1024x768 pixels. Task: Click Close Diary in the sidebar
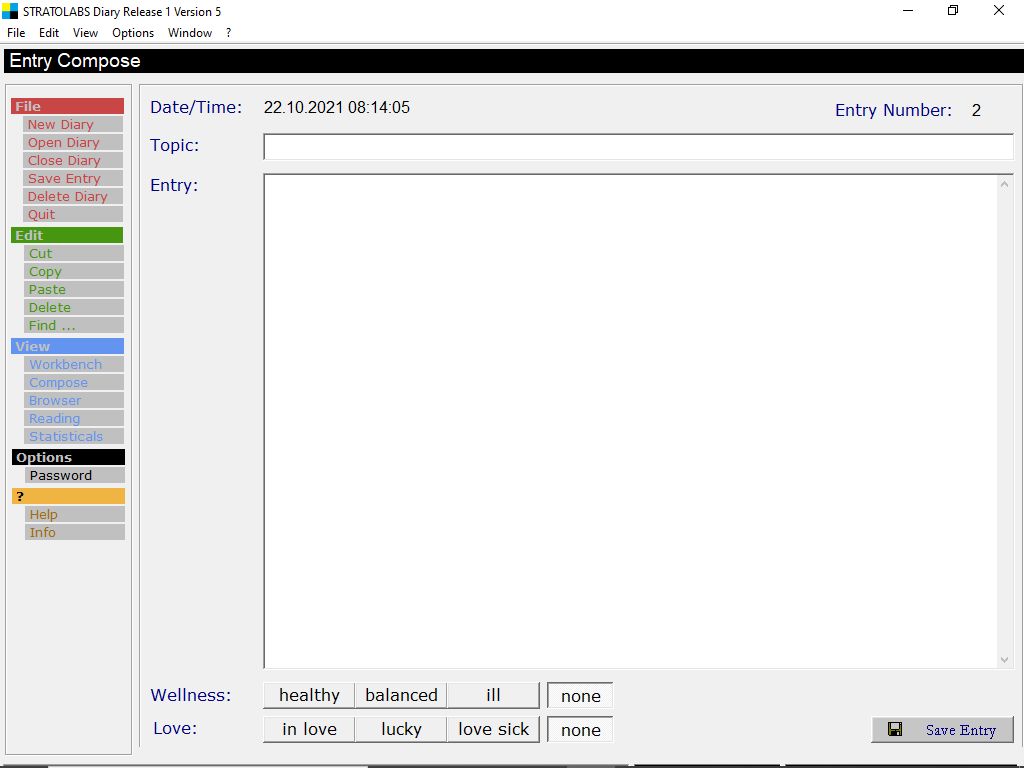pyautogui.click(x=73, y=160)
